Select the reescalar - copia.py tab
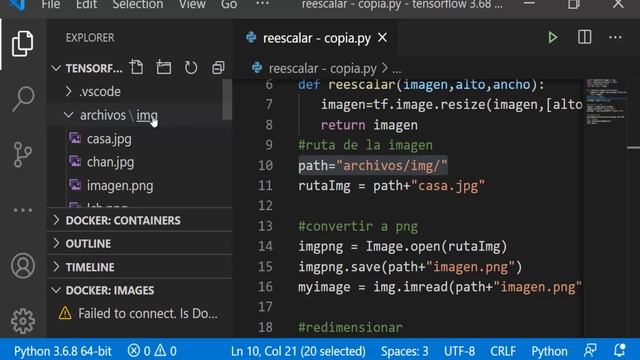 point(316,38)
